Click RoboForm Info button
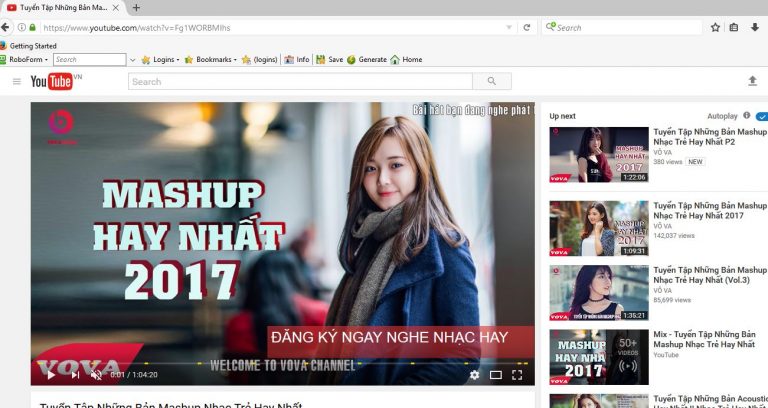This screenshot has height=408, width=768. pos(297,59)
